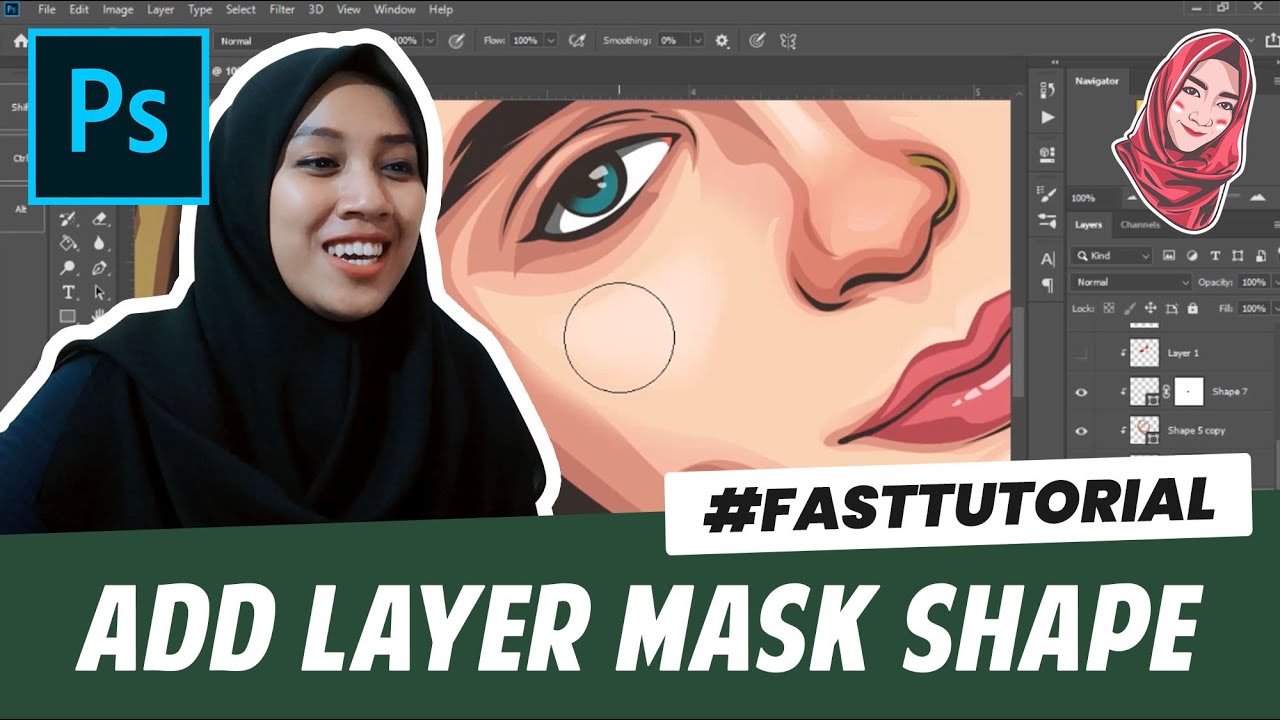Toggle pressure for size icon
Viewport: 1280px width, 720px height.
pos(757,41)
